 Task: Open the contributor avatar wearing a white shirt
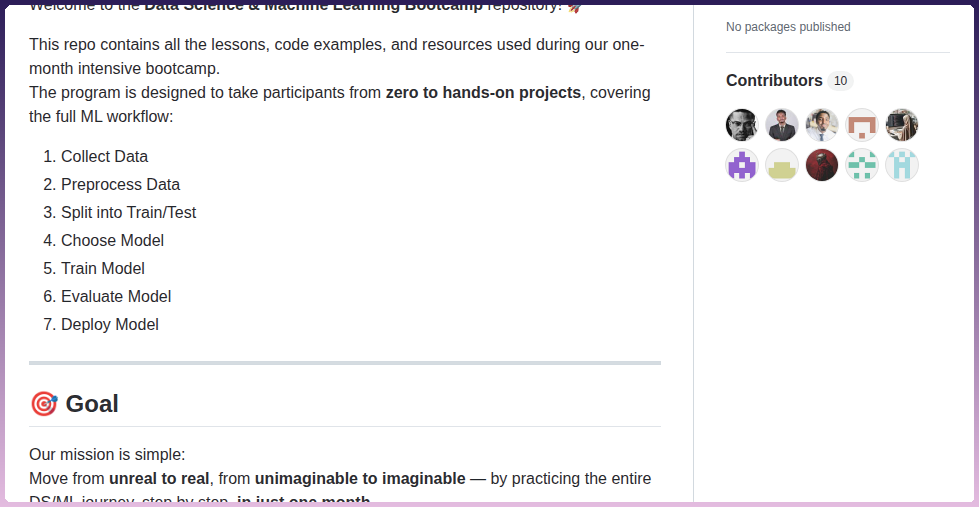[x=822, y=125]
